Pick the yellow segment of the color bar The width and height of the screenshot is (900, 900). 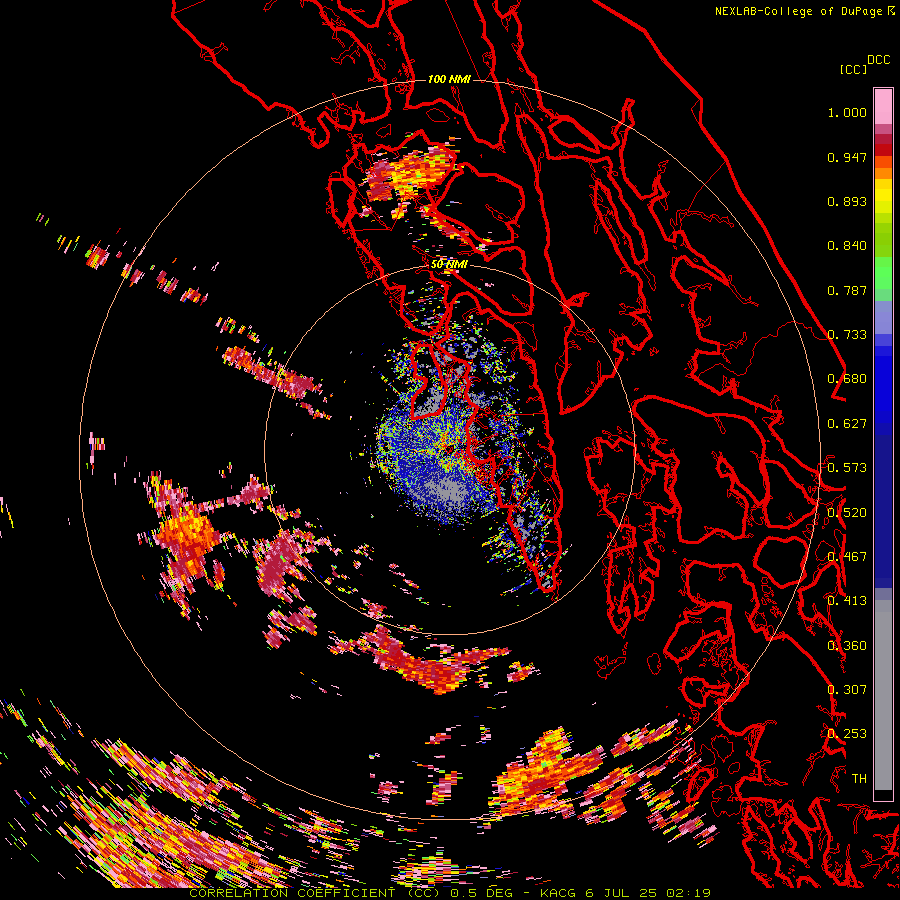(883, 196)
